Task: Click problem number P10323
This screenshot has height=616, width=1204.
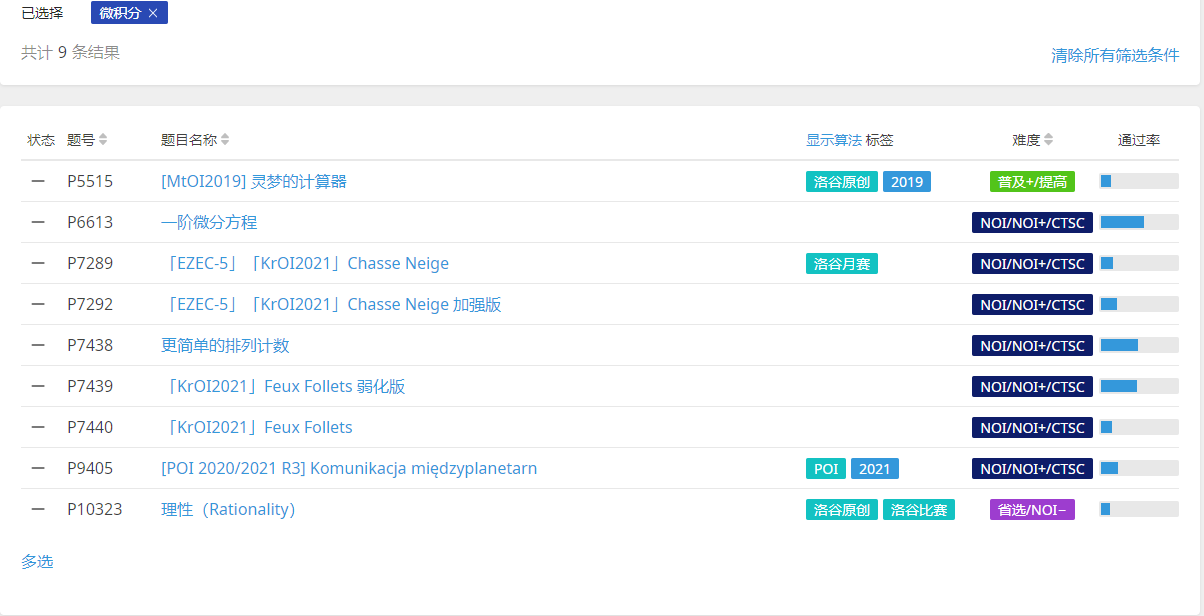Action: 95,510
